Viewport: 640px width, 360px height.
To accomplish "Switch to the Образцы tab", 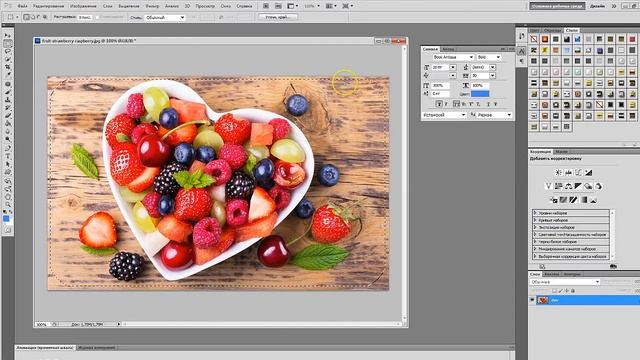I will coord(553,30).
